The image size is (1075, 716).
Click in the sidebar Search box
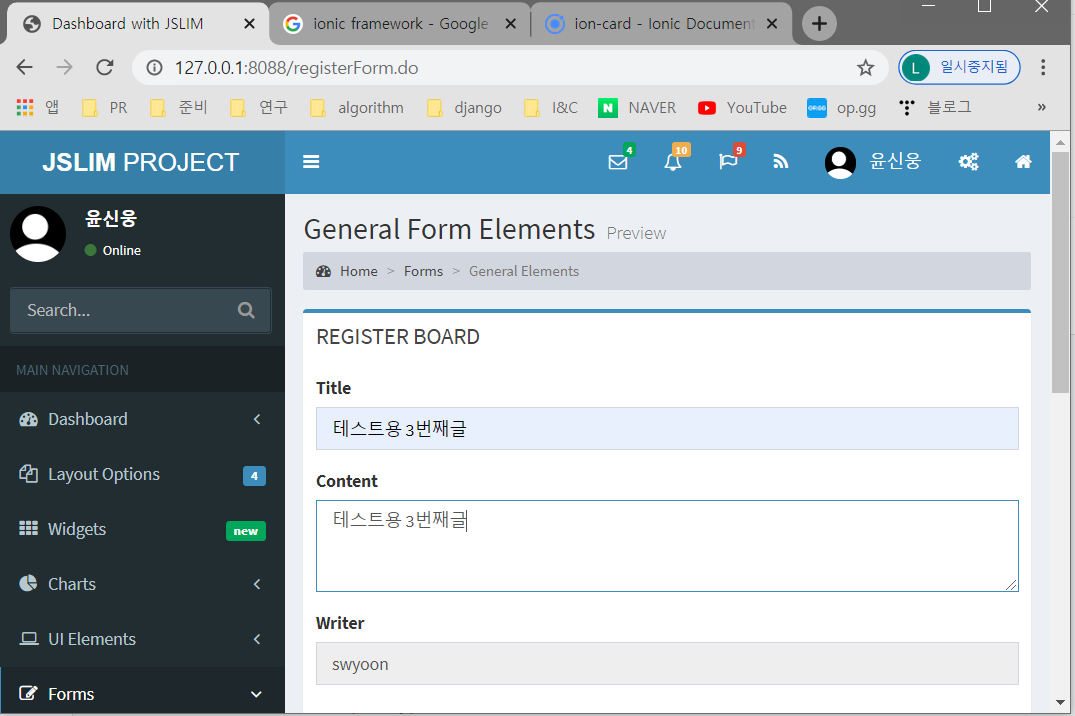pyautogui.click(x=123, y=310)
